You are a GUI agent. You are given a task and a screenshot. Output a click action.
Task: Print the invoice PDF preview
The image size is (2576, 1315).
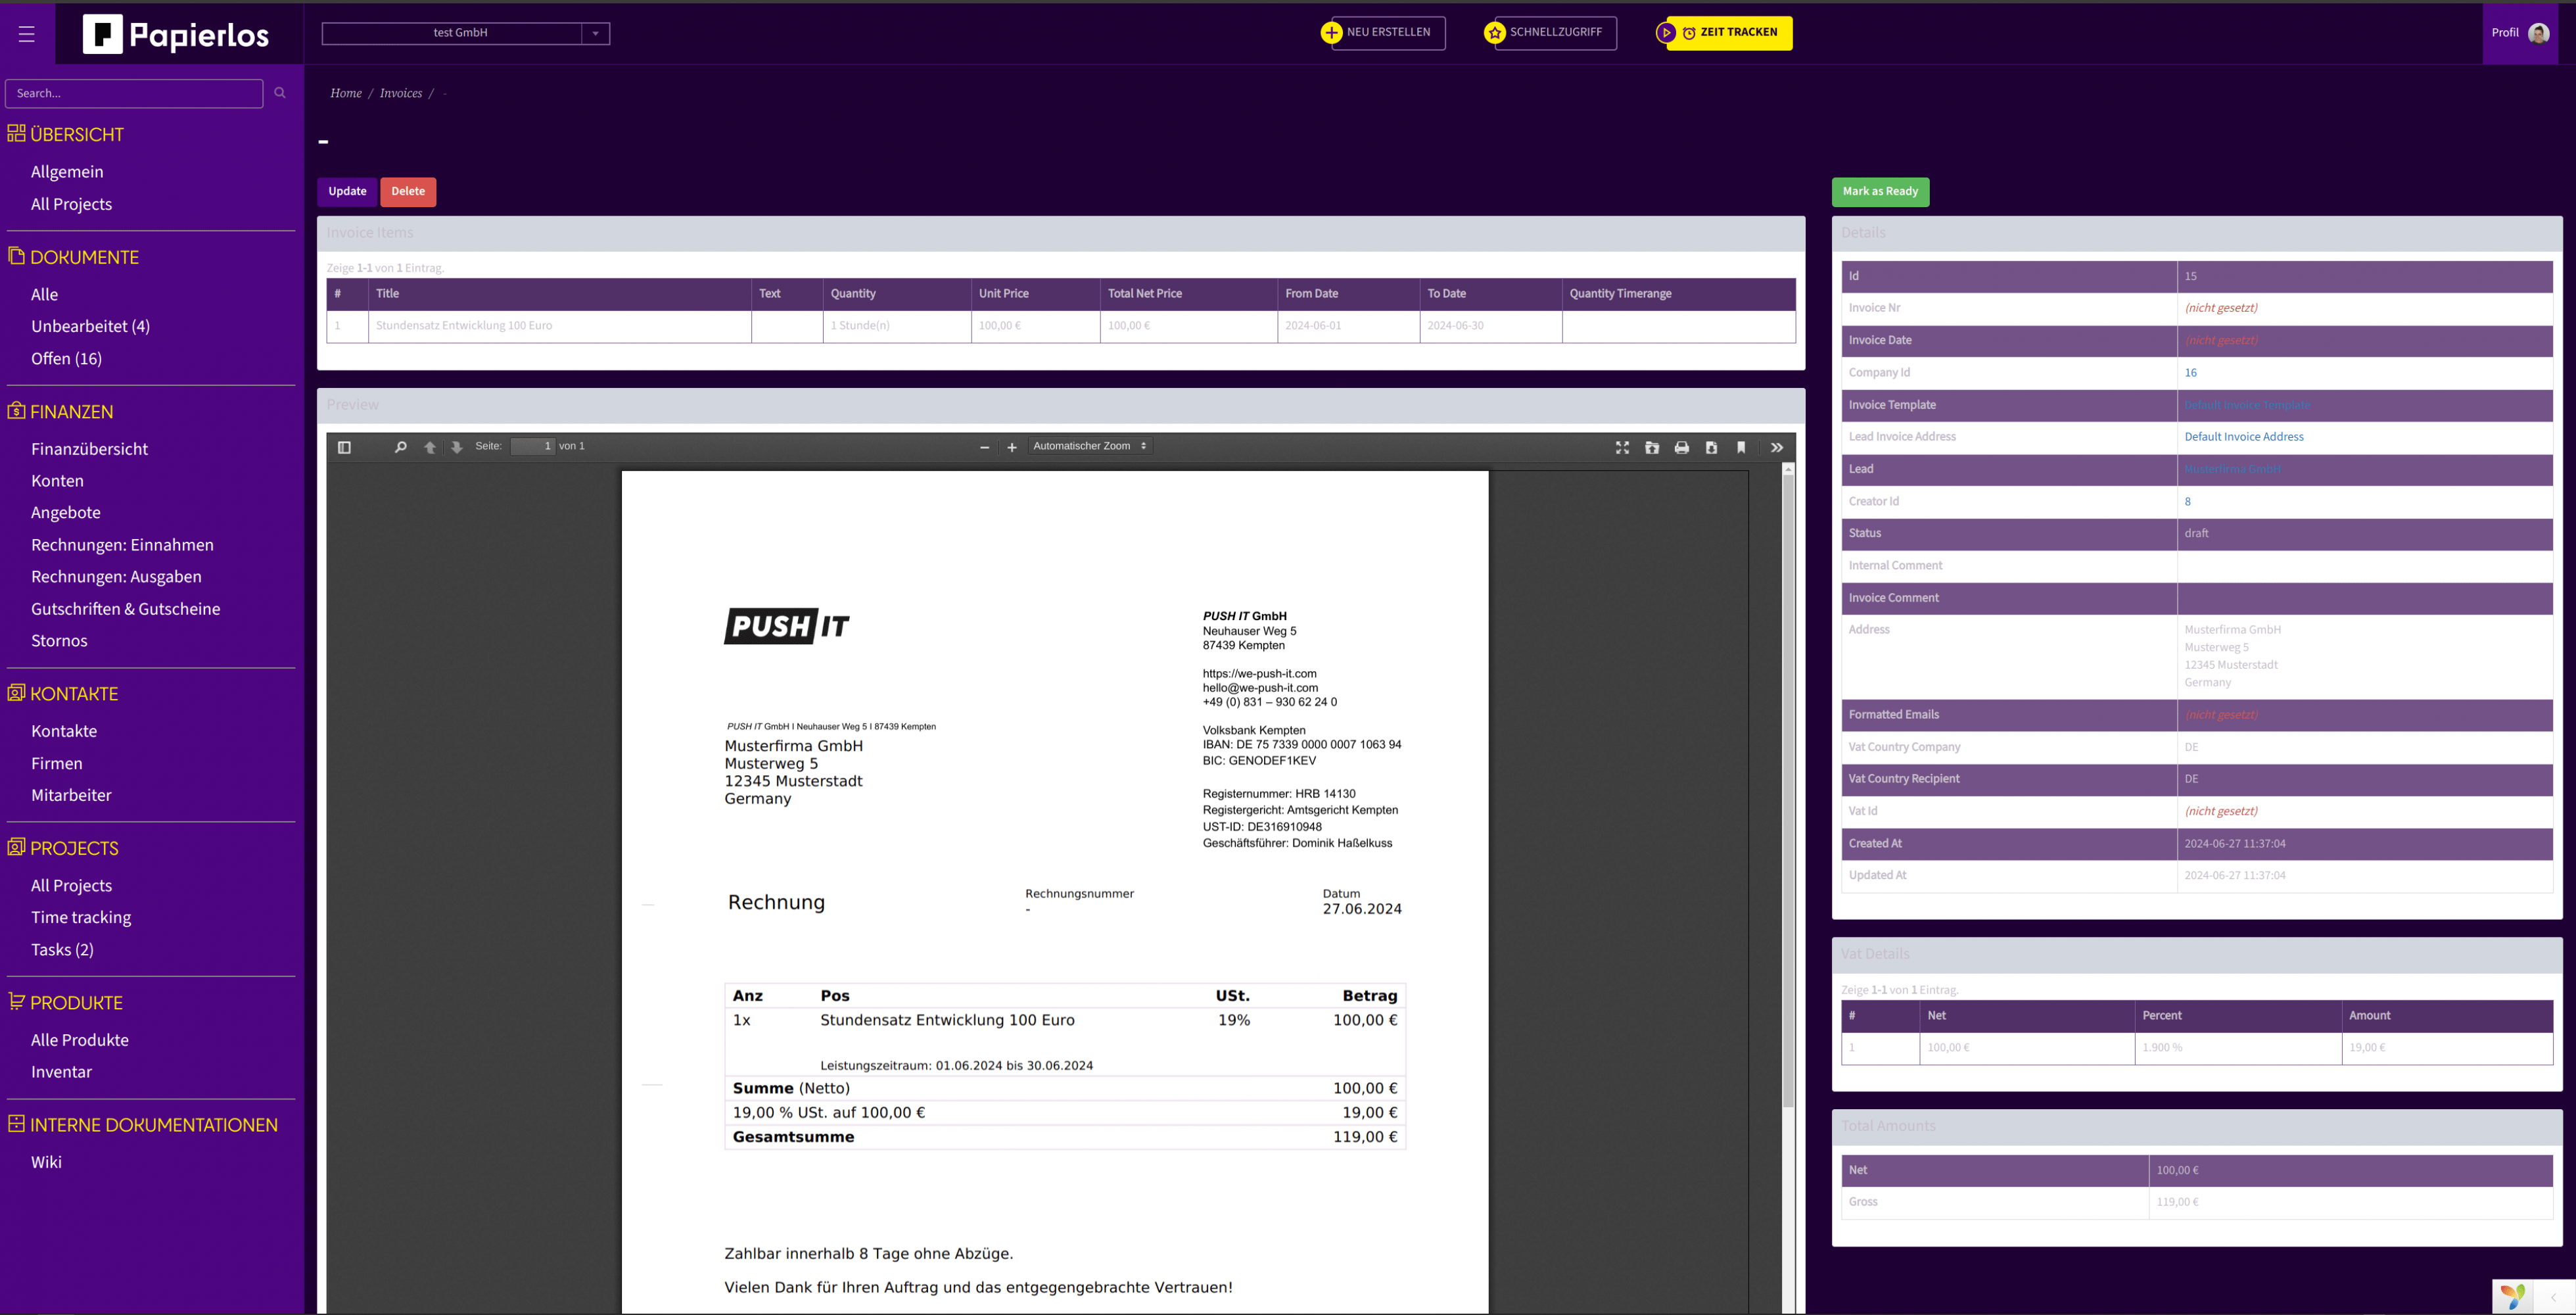[x=1682, y=447]
